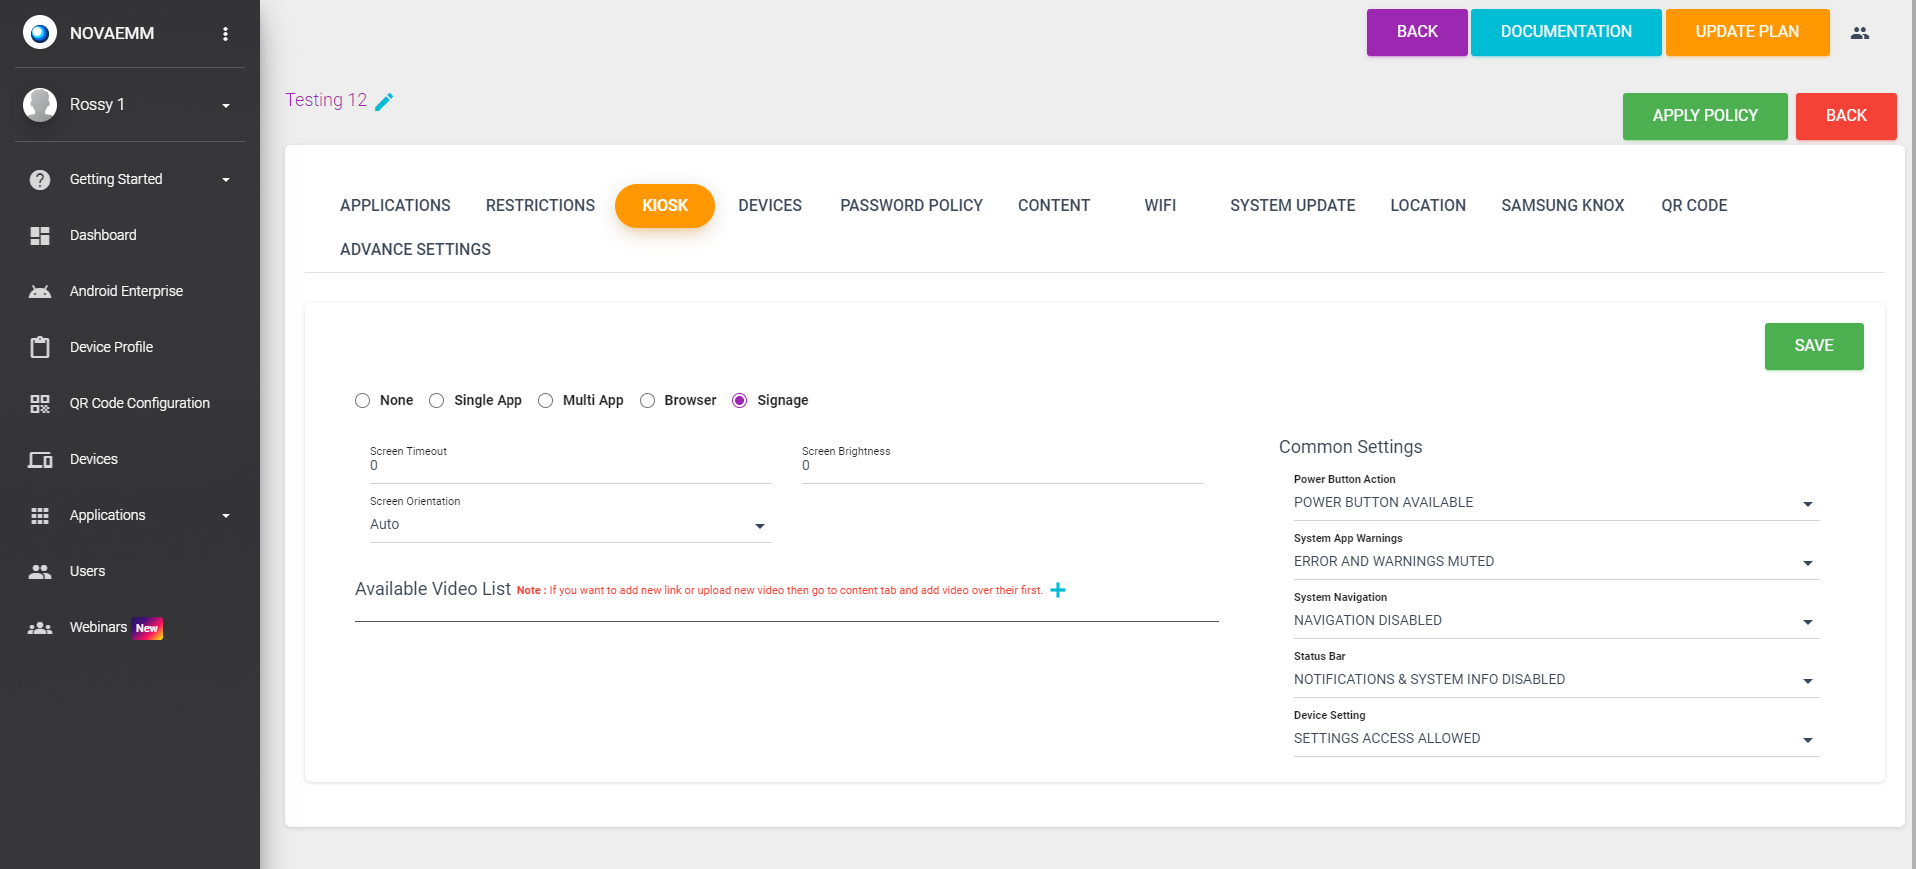
Task: Click the Webinars group icon
Action: [40, 628]
